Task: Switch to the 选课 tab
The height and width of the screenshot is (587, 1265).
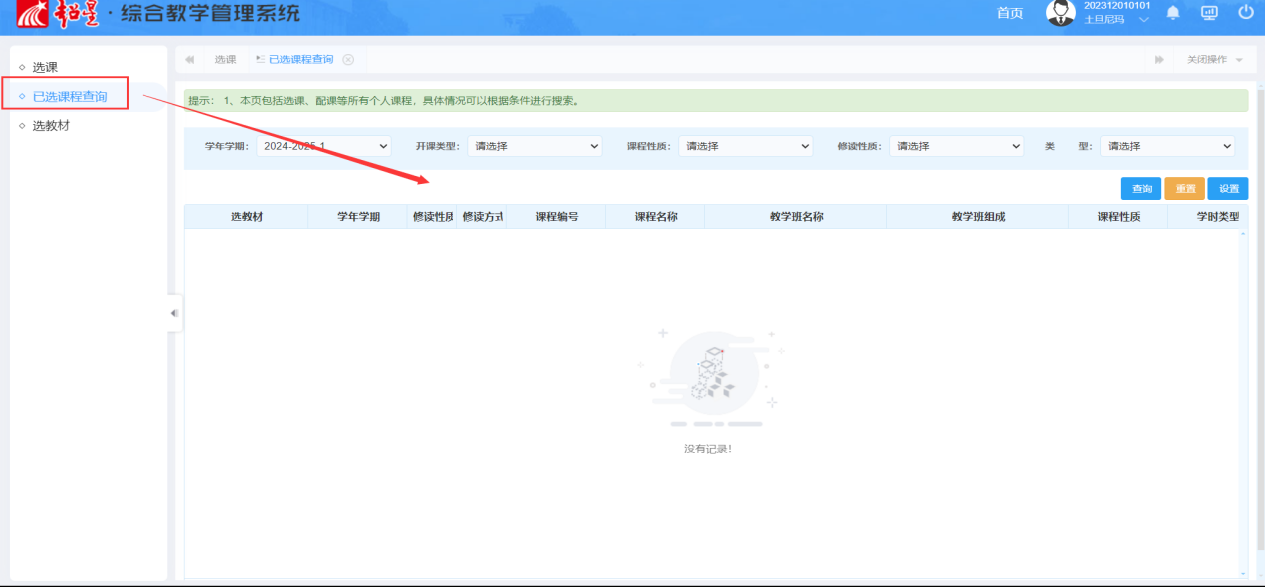Action: click(225, 60)
